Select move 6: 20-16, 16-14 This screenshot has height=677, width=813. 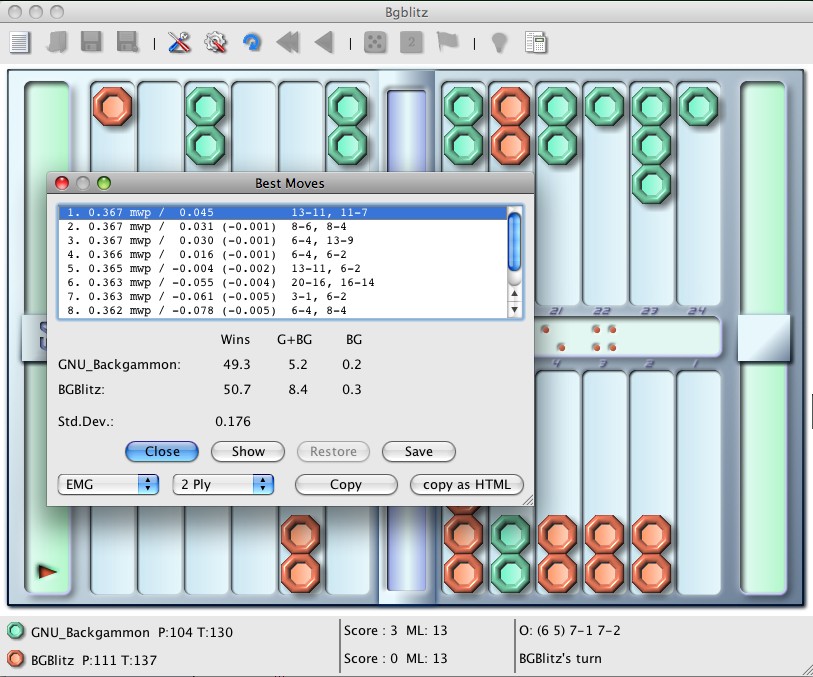283,283
